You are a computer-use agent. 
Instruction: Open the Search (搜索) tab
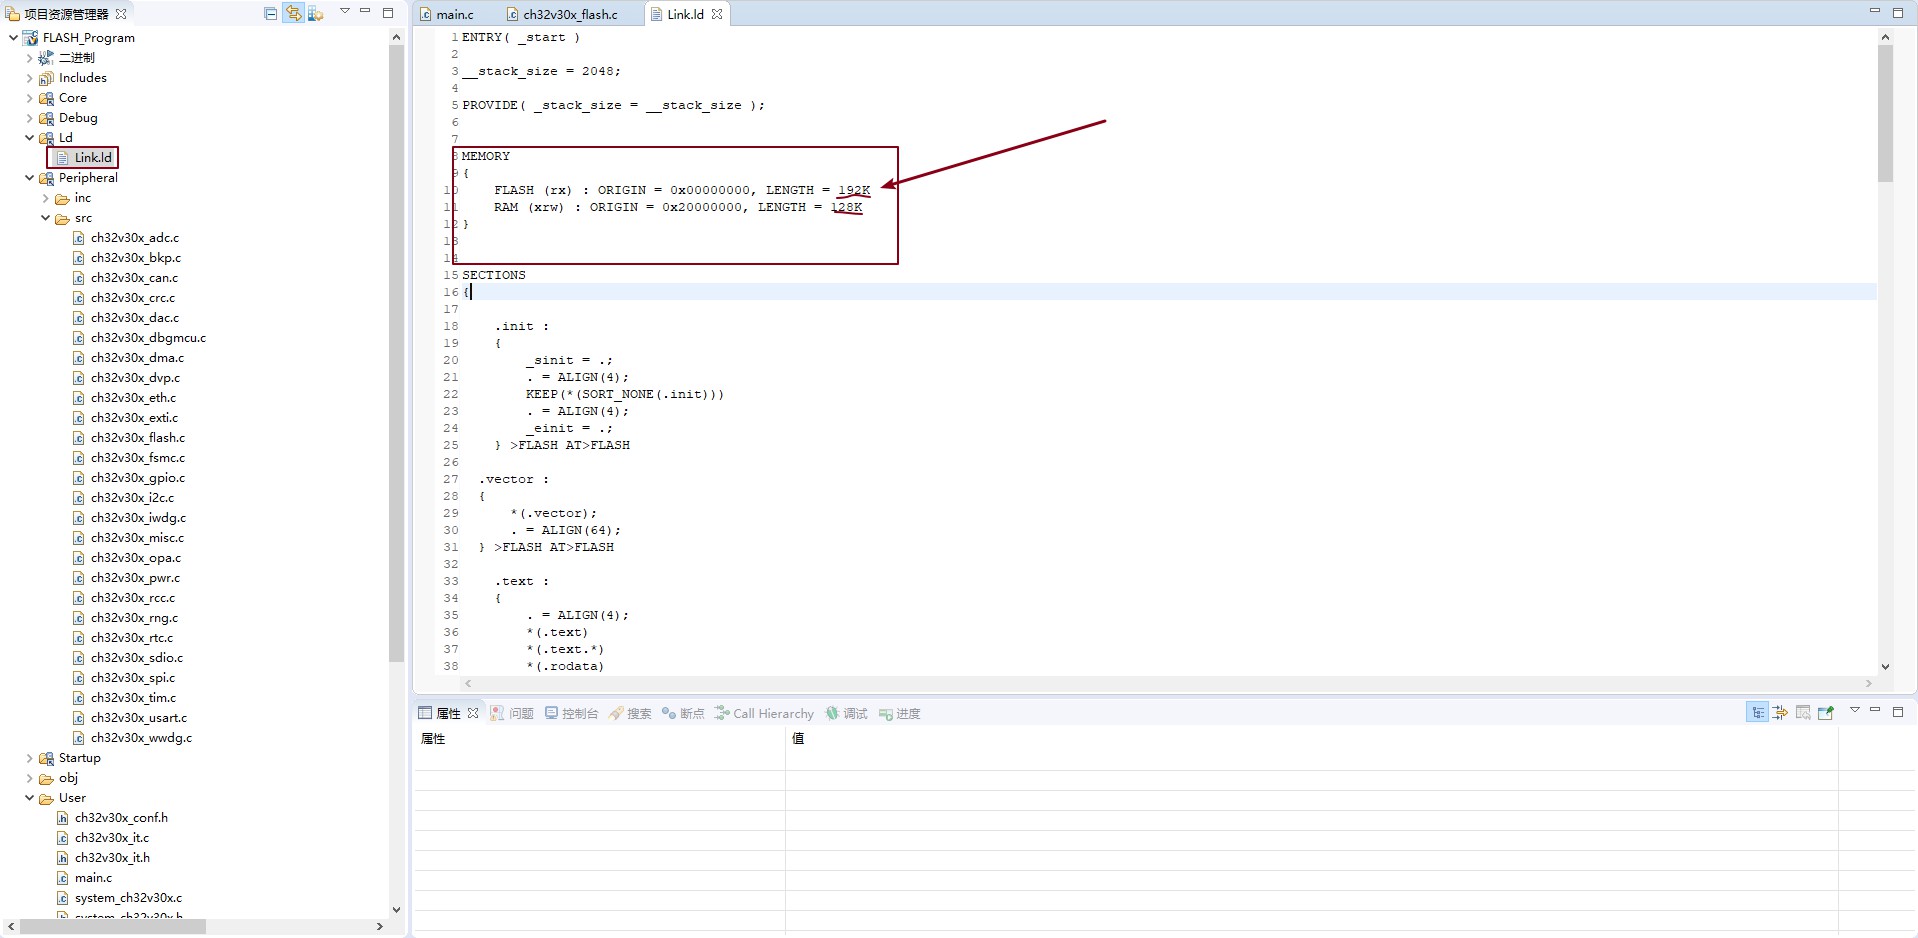pyautogui.click(x=630, y=713)
